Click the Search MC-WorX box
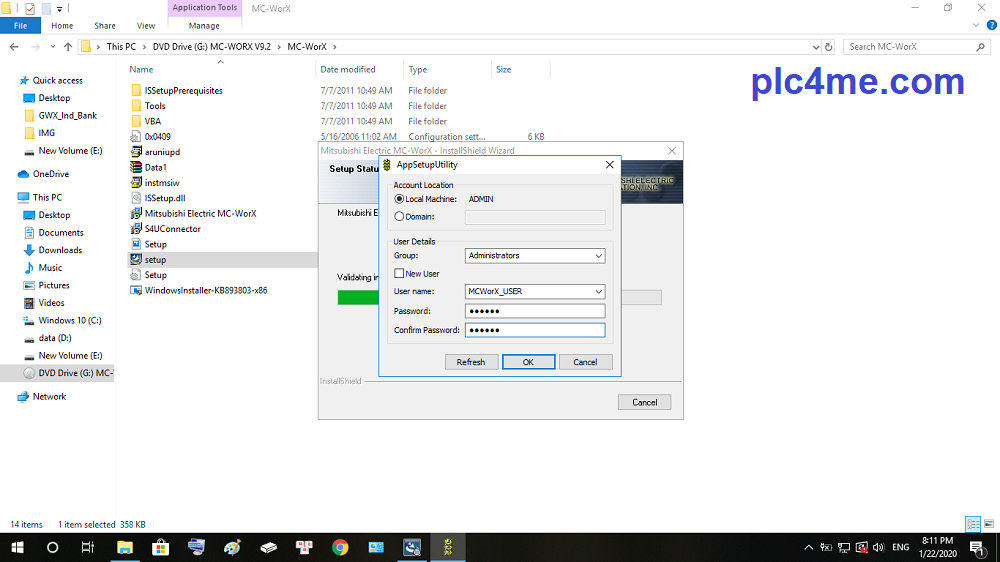1000x562 pixels. point(916,47)
